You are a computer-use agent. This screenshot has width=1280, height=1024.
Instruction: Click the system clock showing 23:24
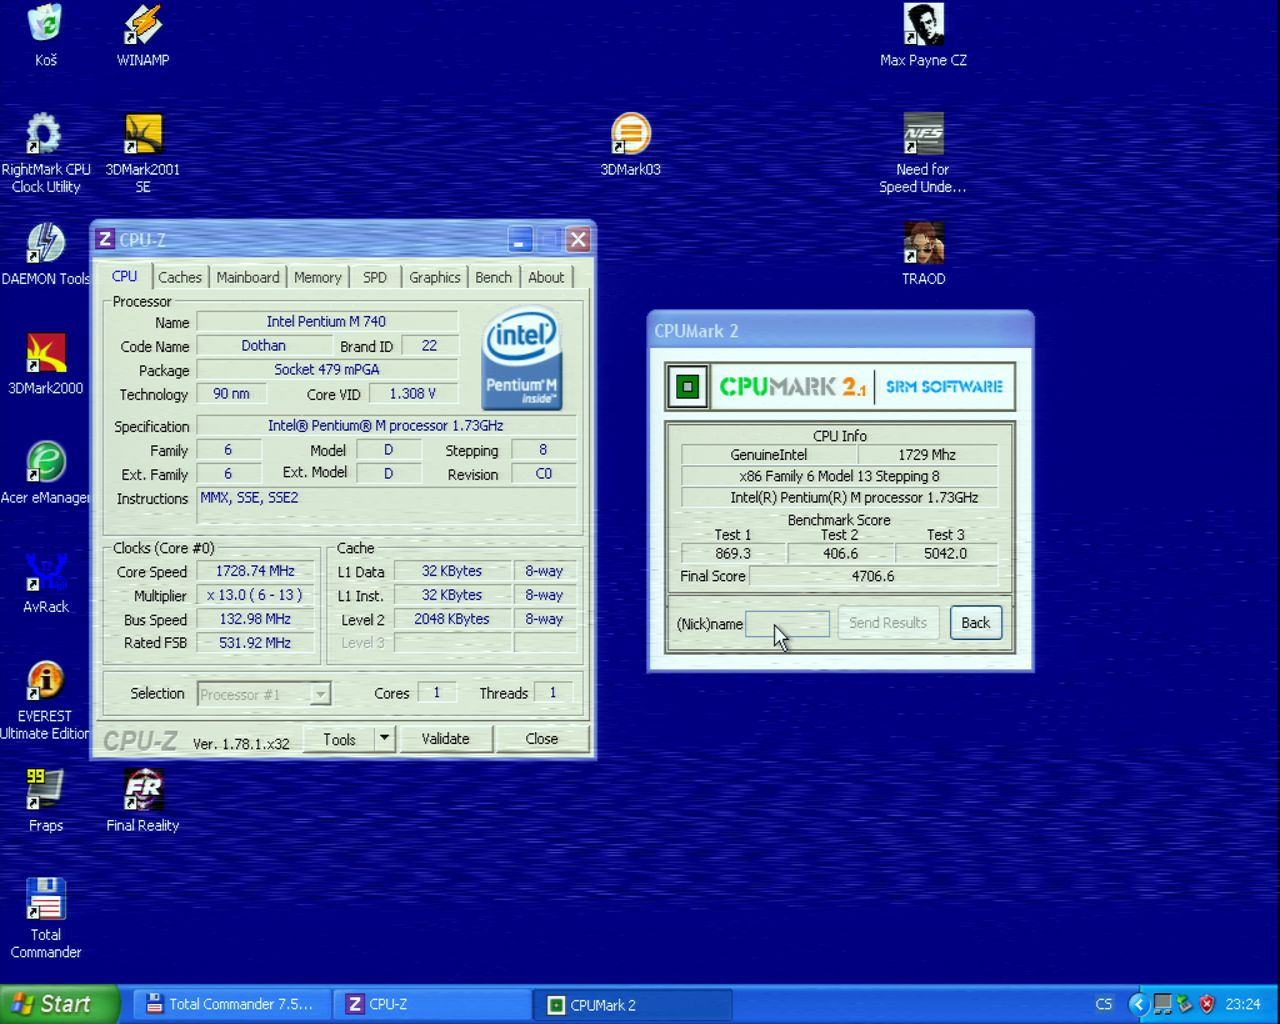(1243, 1004)
